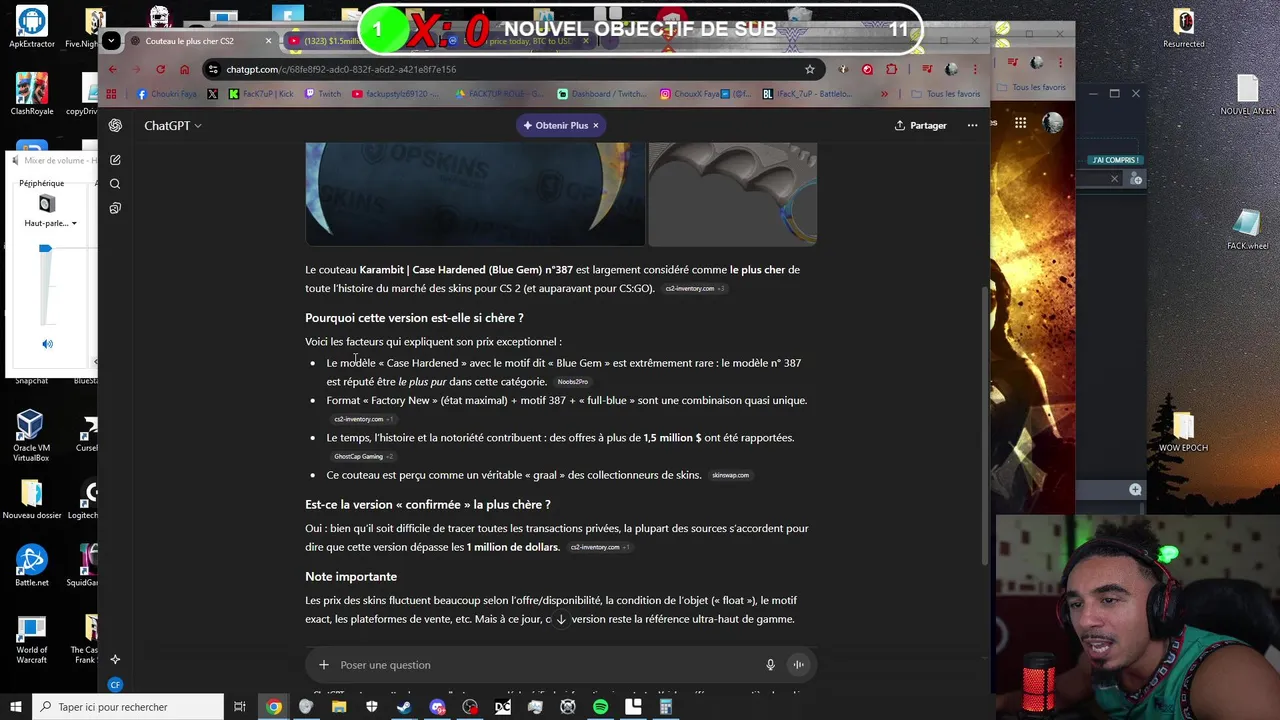Expand hidden bookmarks overflow chevron
The height and width of the screenshot is (720, 1280).
pyautogui.click(x=884, y=94)
